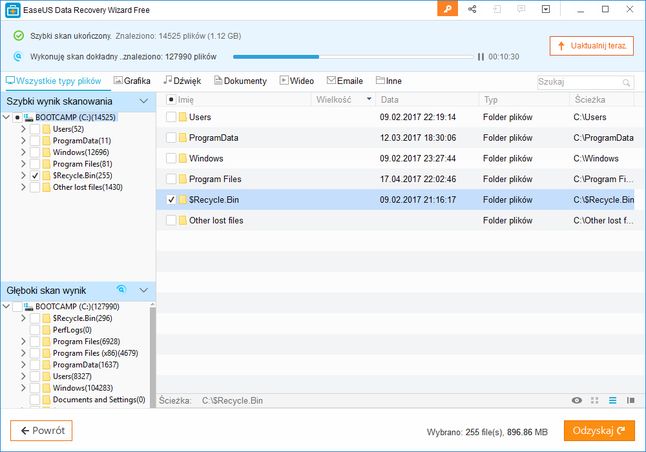Expand the Windows(12696) tree node

[23, 152]
